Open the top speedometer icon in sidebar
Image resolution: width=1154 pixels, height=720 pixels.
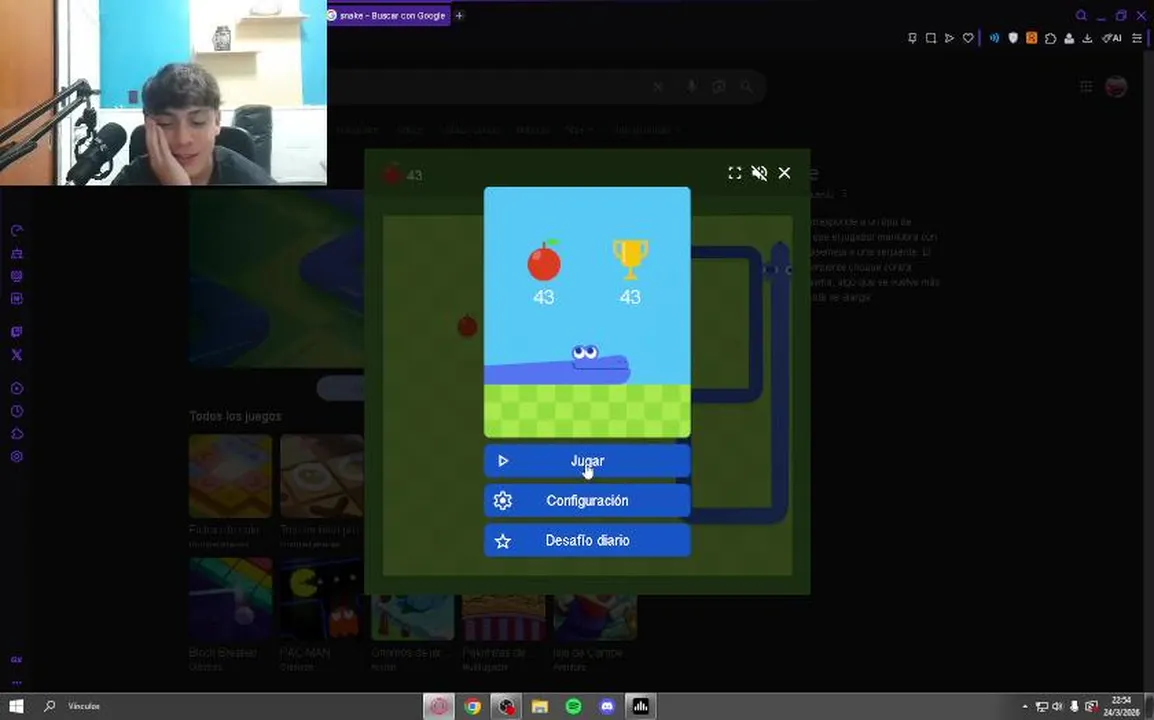pos(17,230)
